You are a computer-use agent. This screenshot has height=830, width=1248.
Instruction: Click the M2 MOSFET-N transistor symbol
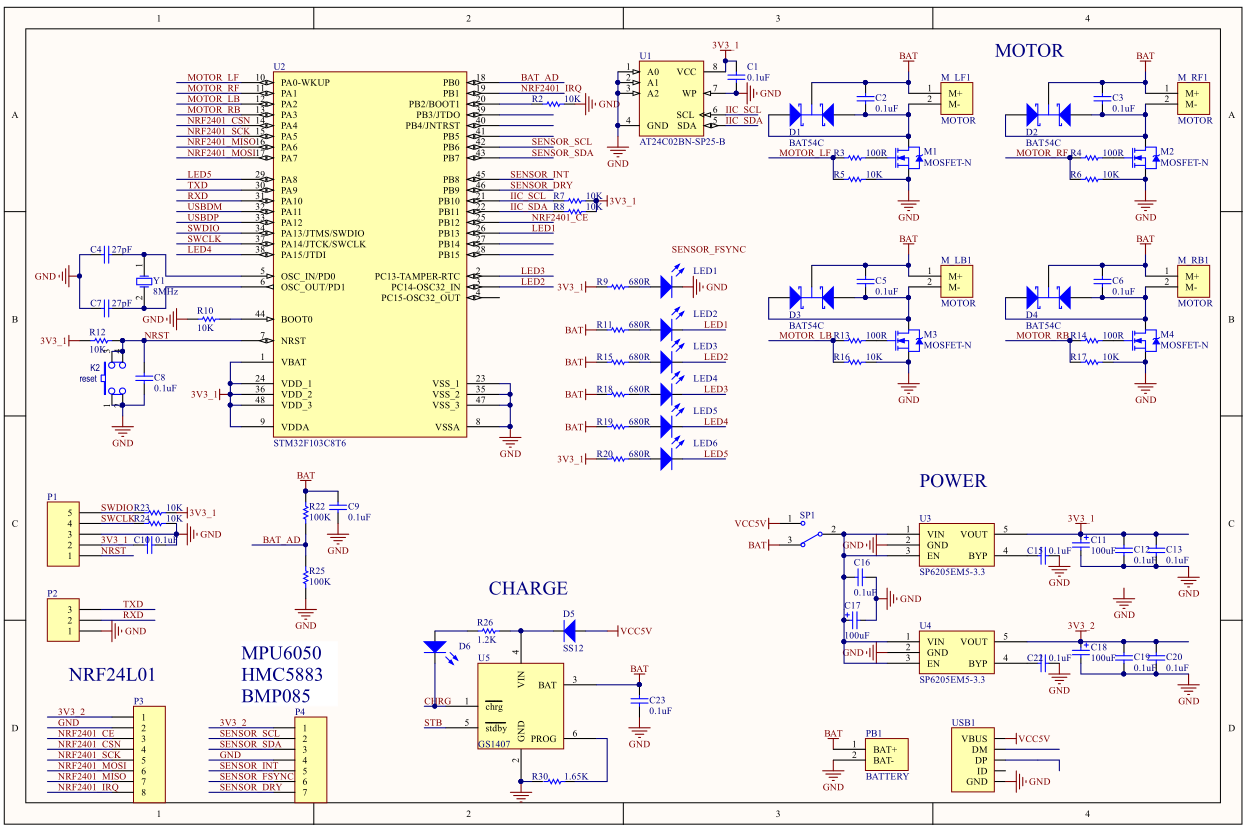(1145, 158)
